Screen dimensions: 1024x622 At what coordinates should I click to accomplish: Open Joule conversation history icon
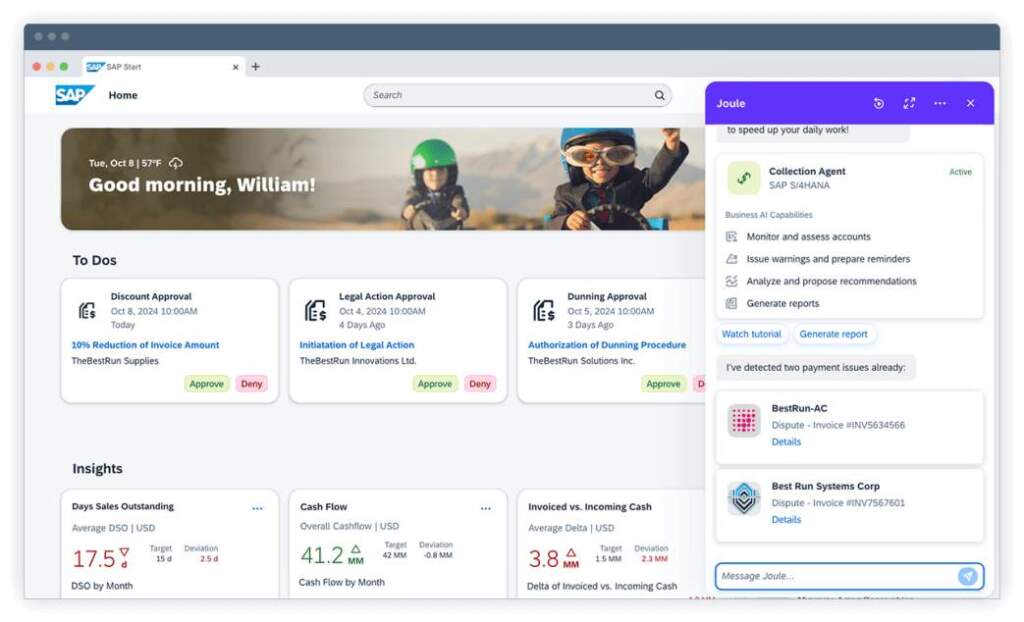(x=879, y=103)
